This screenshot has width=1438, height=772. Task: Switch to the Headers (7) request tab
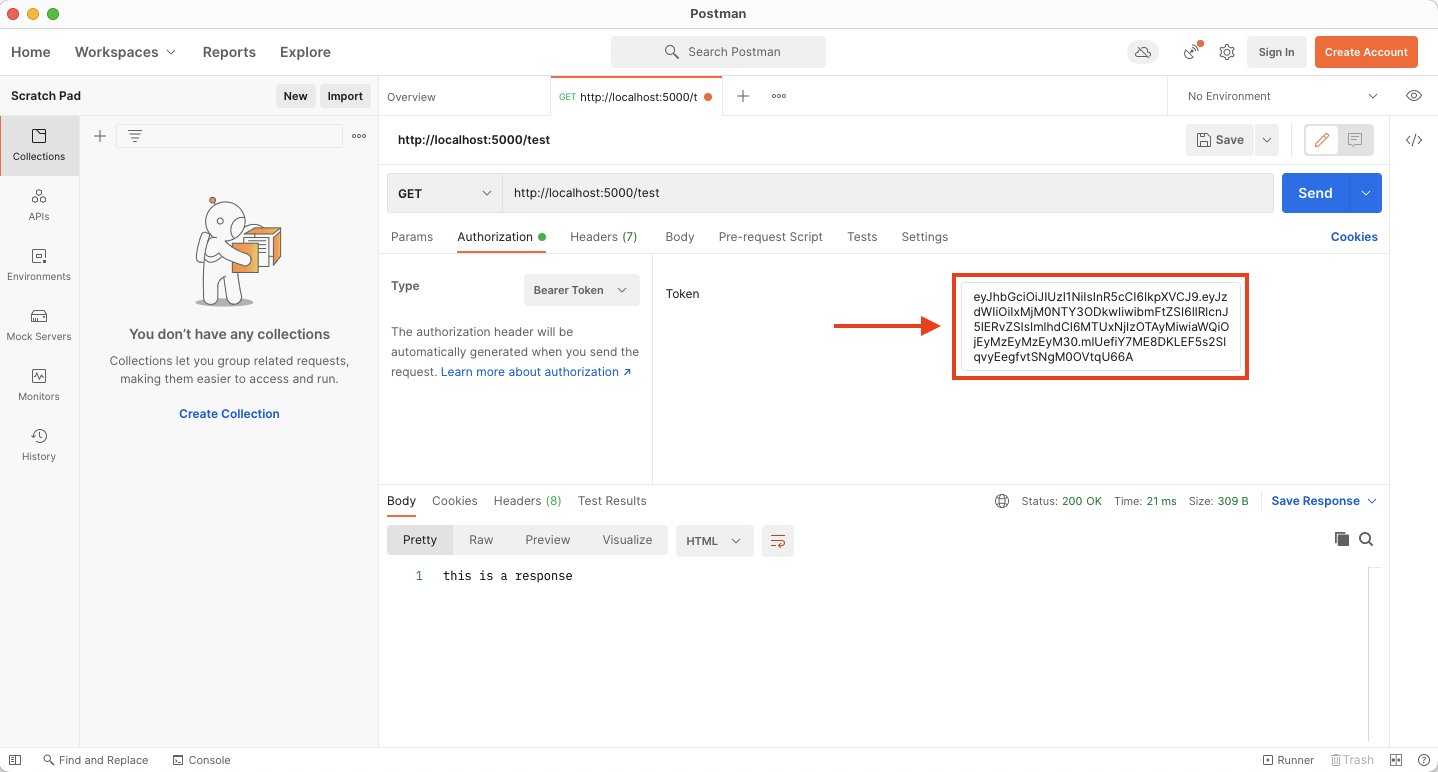click(603, 237)
